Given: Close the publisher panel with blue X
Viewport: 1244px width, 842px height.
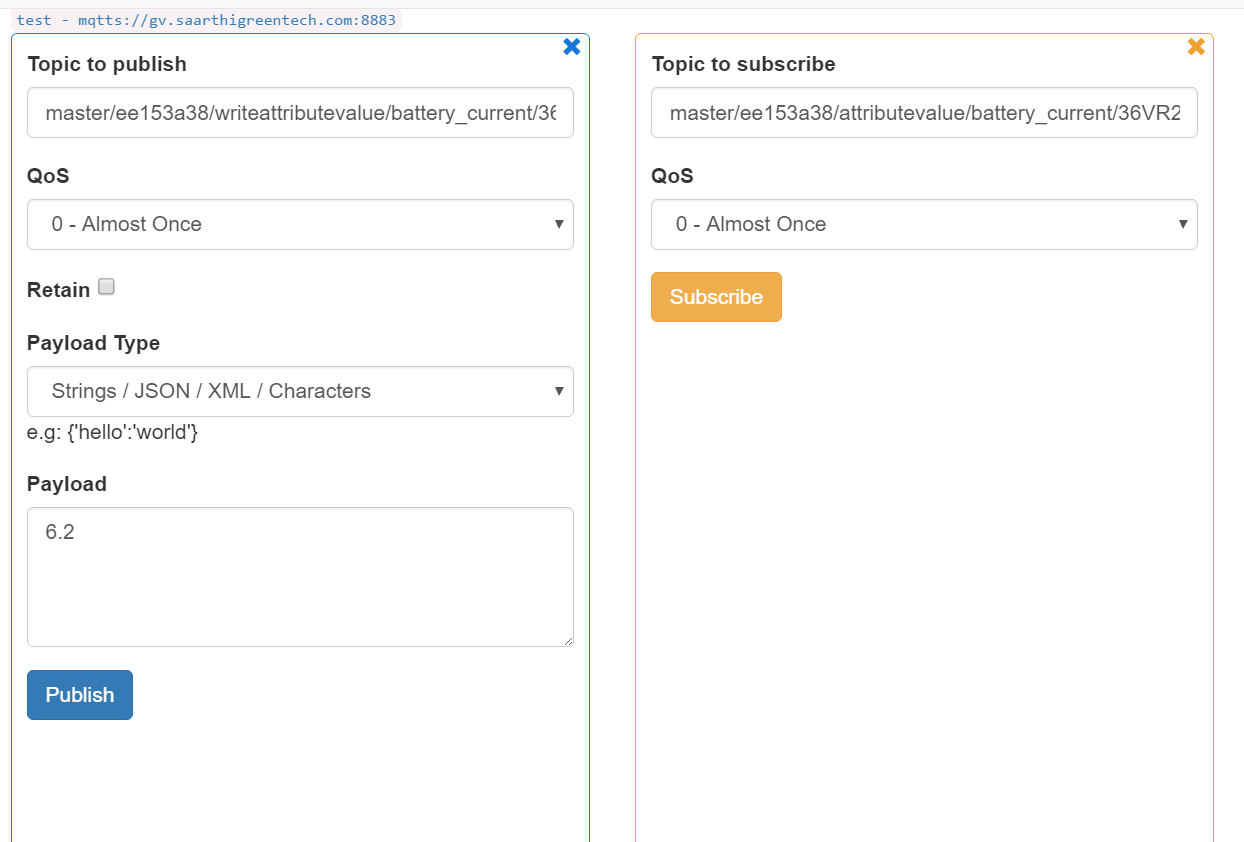Looking at the screenshot, I should (571, 47).
